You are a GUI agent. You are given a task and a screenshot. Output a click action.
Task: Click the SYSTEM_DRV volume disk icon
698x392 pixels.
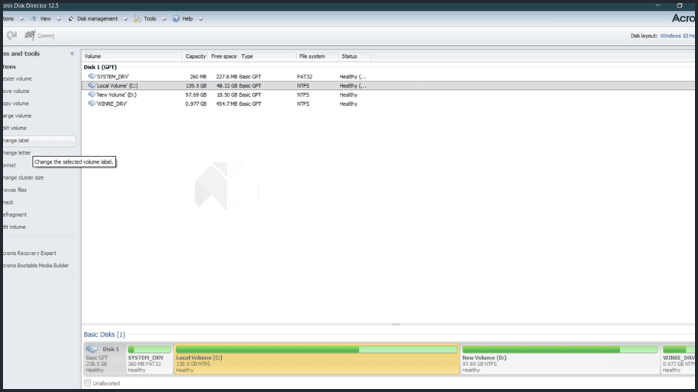[x=92, y=76]
